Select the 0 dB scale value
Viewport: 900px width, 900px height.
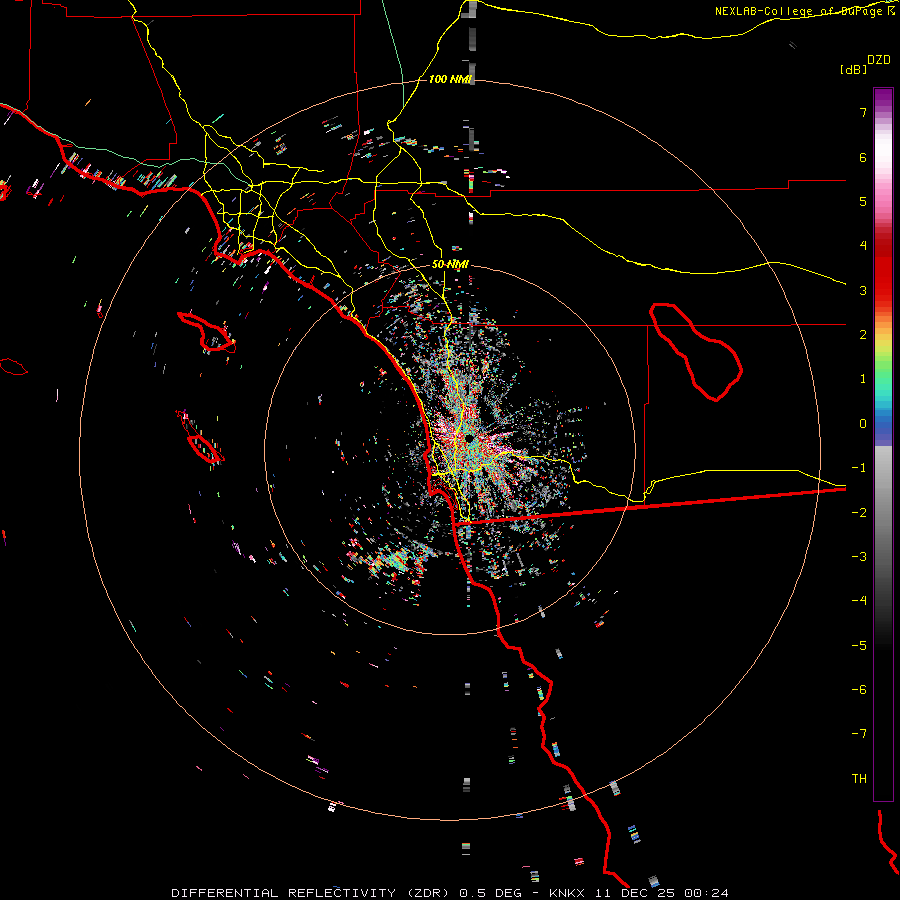pos(863,424)
